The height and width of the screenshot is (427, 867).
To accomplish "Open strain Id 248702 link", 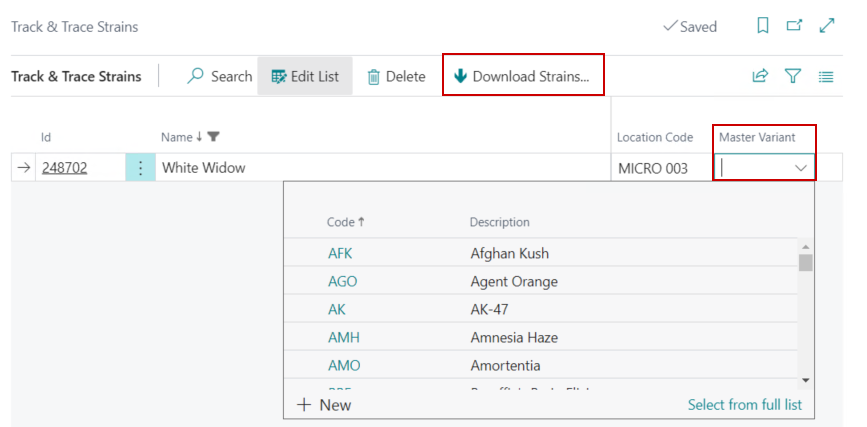I will [64, 168].
